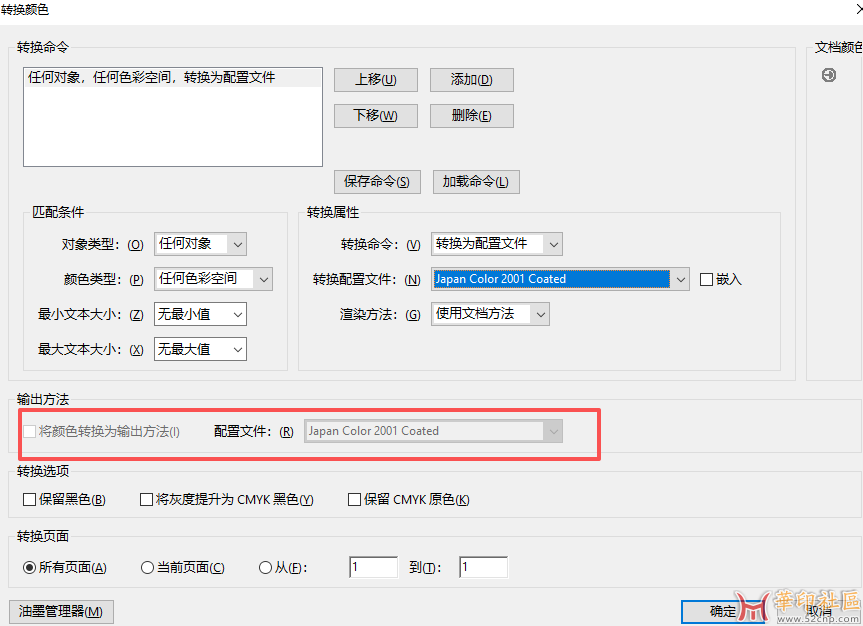Screen dimensions: 863x626
Task: Open the 对象类型 dropdown
Action: click(x=200, y=244)
